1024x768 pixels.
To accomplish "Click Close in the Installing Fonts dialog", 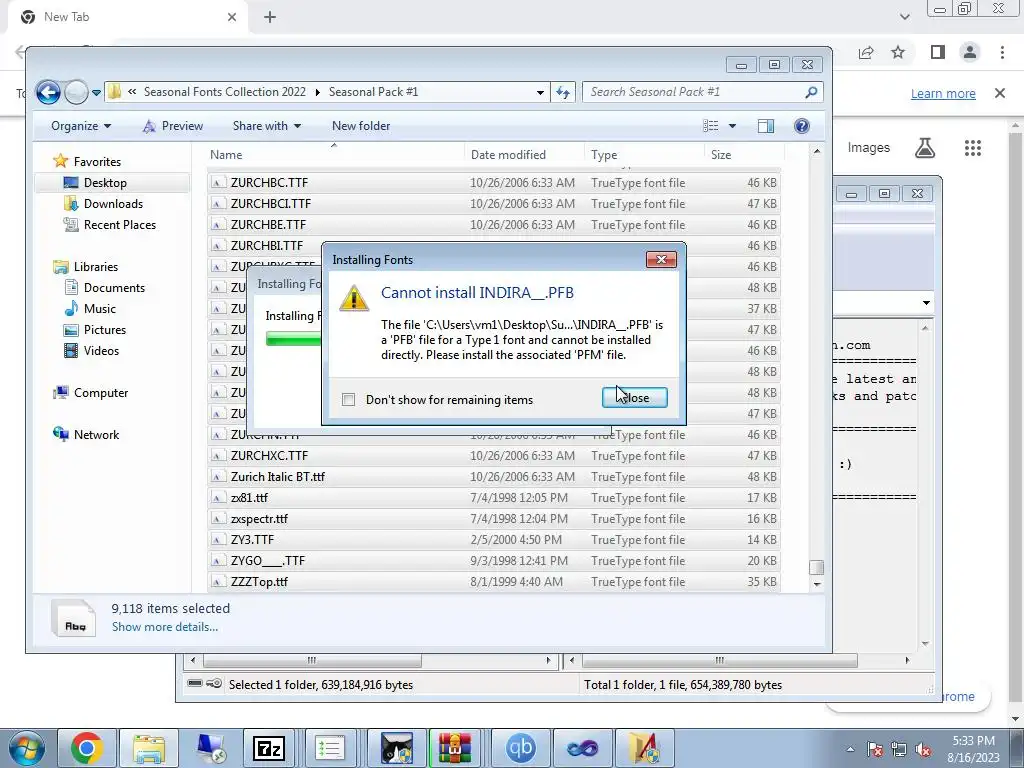I will [634, 397].
